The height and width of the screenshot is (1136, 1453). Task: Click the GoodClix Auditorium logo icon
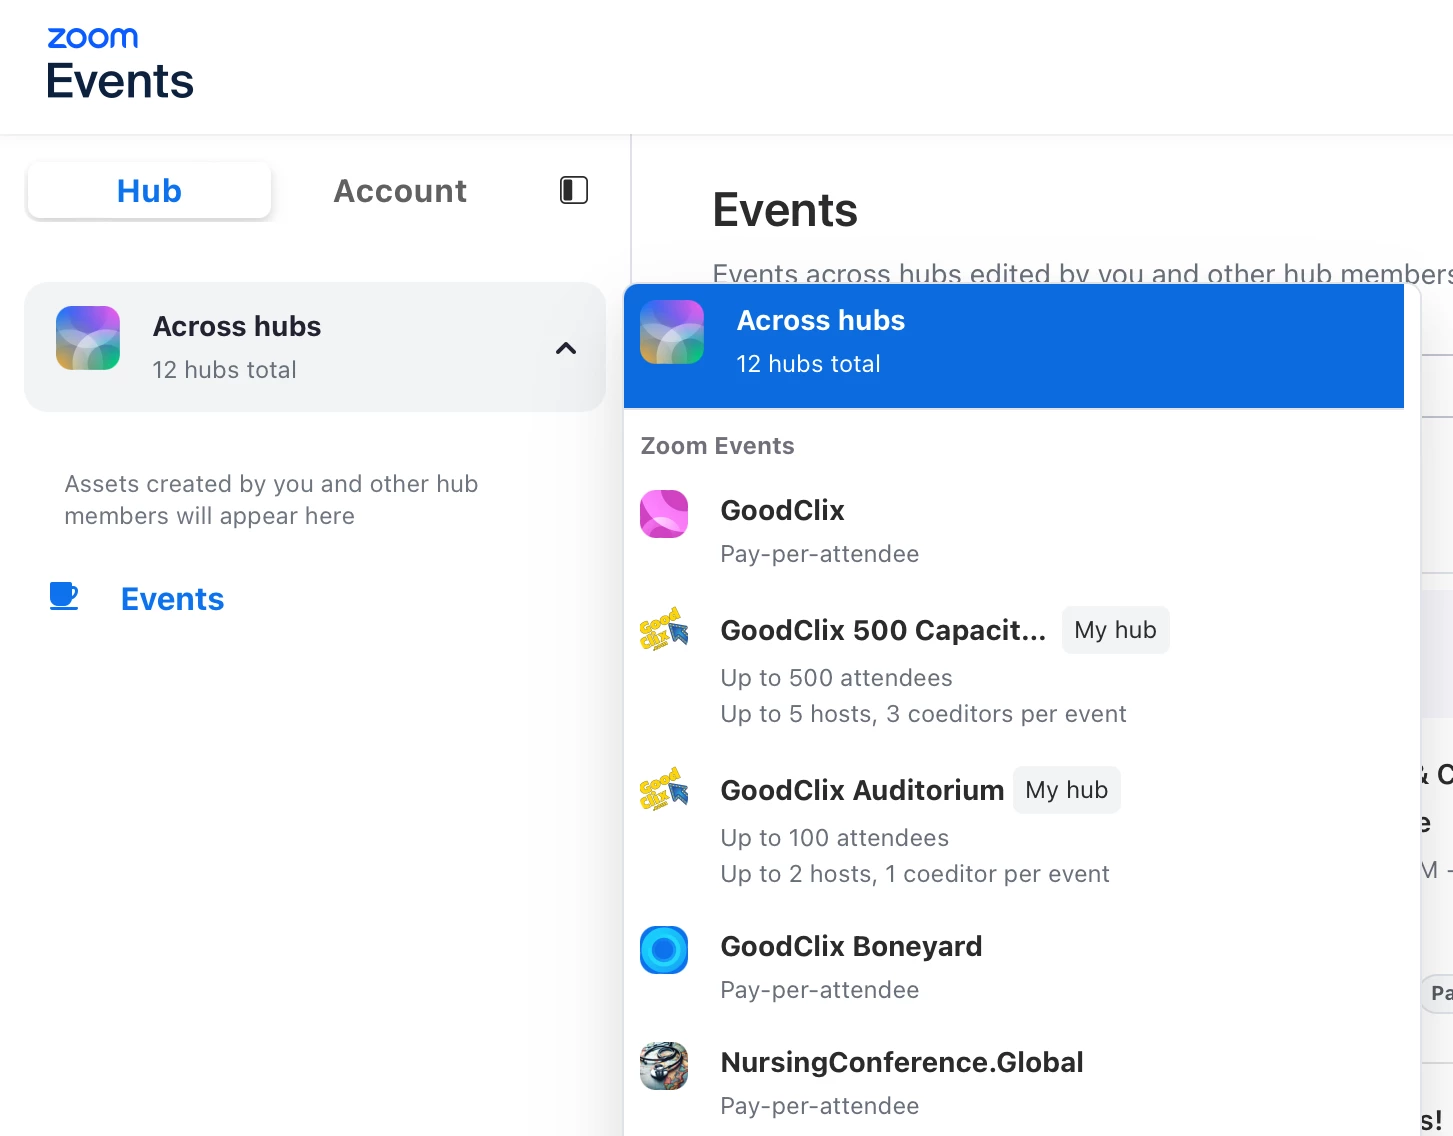click(664, 790)
